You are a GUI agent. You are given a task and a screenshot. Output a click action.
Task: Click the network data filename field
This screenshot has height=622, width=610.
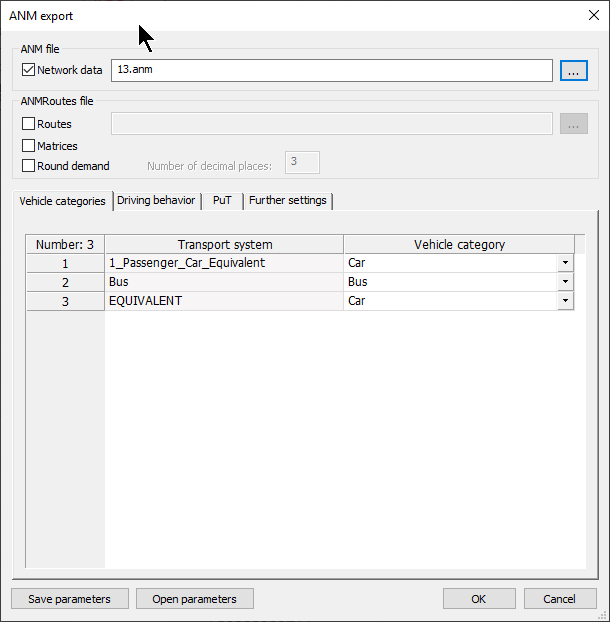[x=331, y=70]
